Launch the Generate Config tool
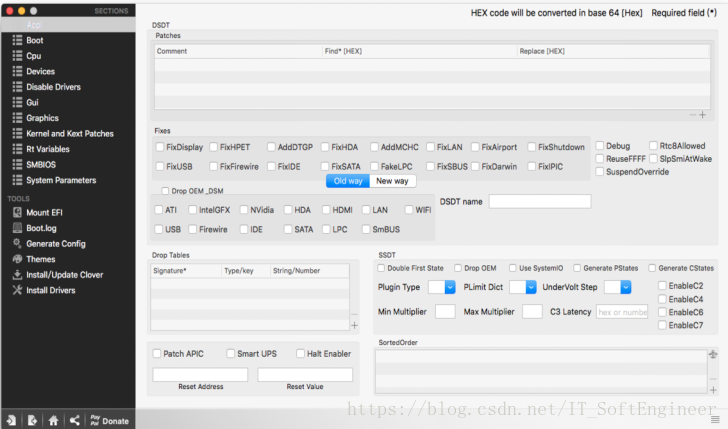 (56, 244)
